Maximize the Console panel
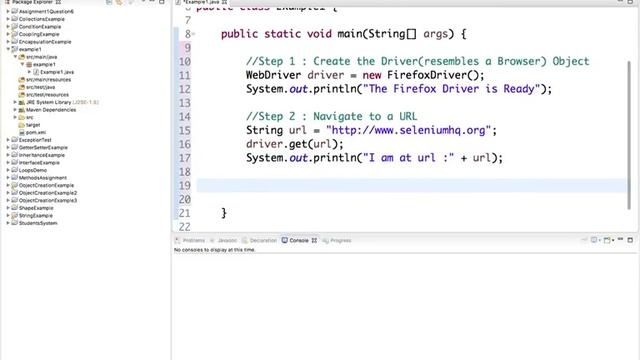The width and height of the screenshot is (640, 360). point(630,240)
